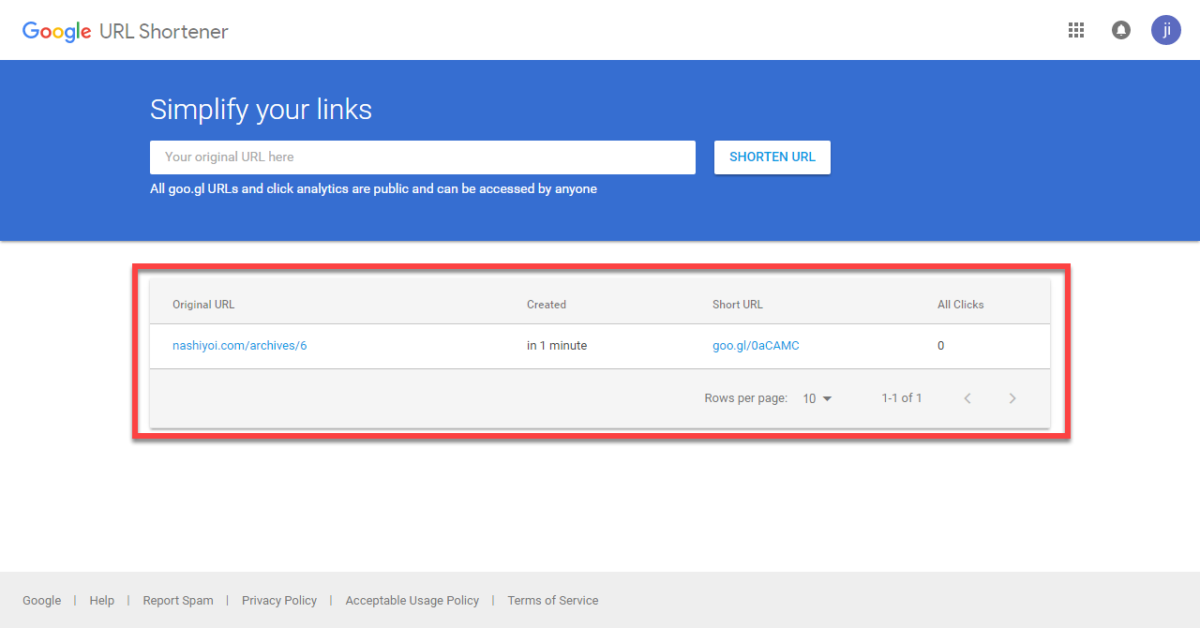Open the Rows per page dropdown

pyautogui.click(x=817, y=398)
